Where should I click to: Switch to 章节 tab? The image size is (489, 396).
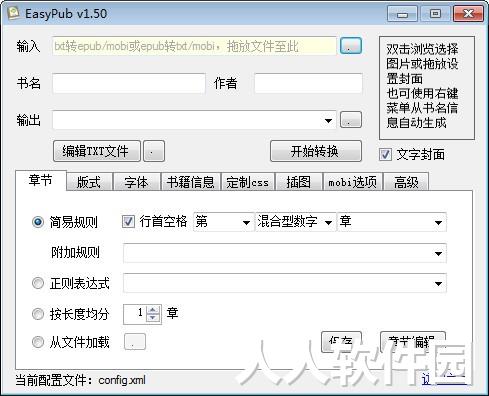click(x=41, y=180)
